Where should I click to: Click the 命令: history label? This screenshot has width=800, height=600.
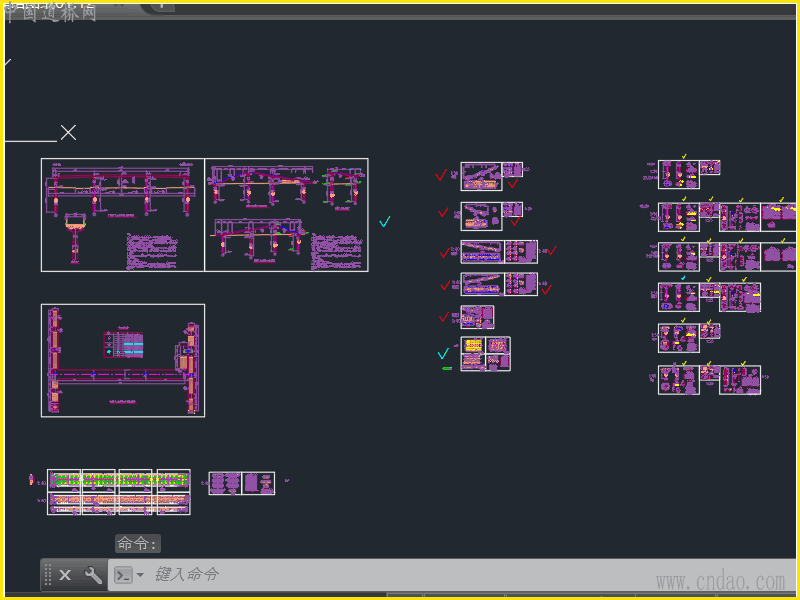click(x=138, y=543)
